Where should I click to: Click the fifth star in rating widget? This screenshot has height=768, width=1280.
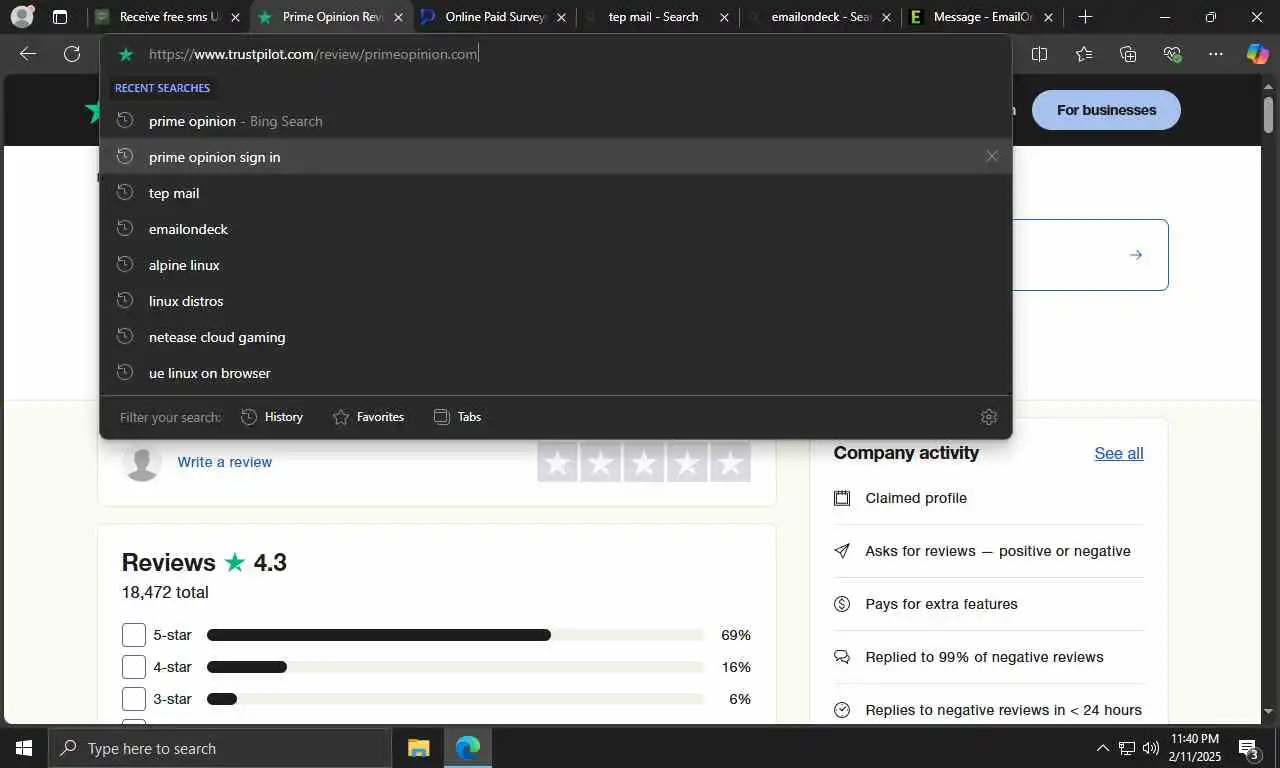(x=730, y=462)
